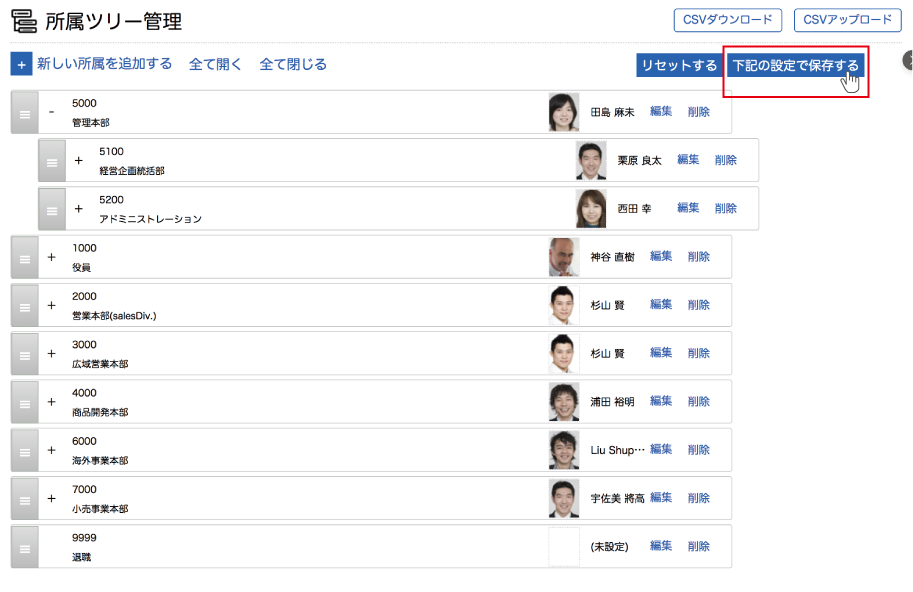The image size is (913, 592).
Task: Expand the 4000 商品開発本部 node
Action: (x=52, y=402)
